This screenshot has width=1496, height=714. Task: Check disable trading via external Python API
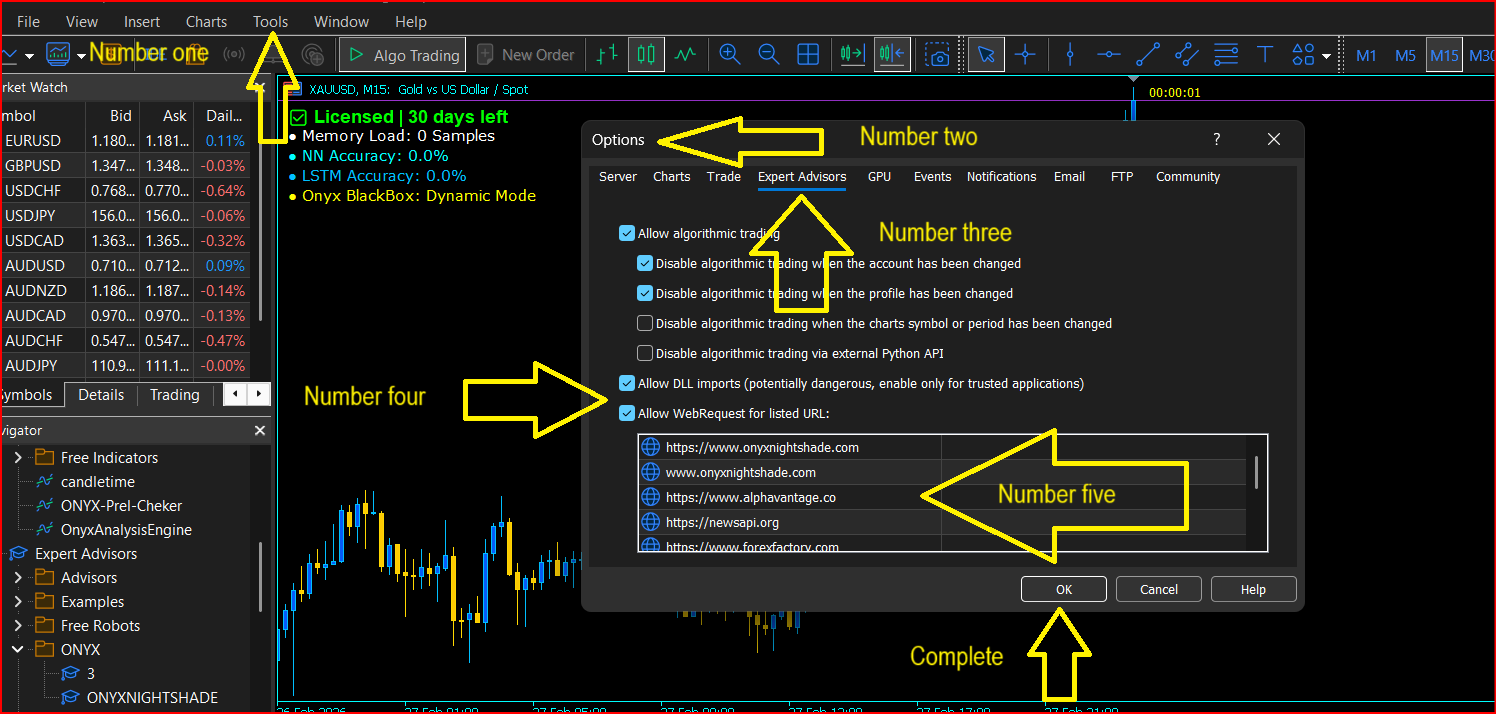click(x=645, y=354)
